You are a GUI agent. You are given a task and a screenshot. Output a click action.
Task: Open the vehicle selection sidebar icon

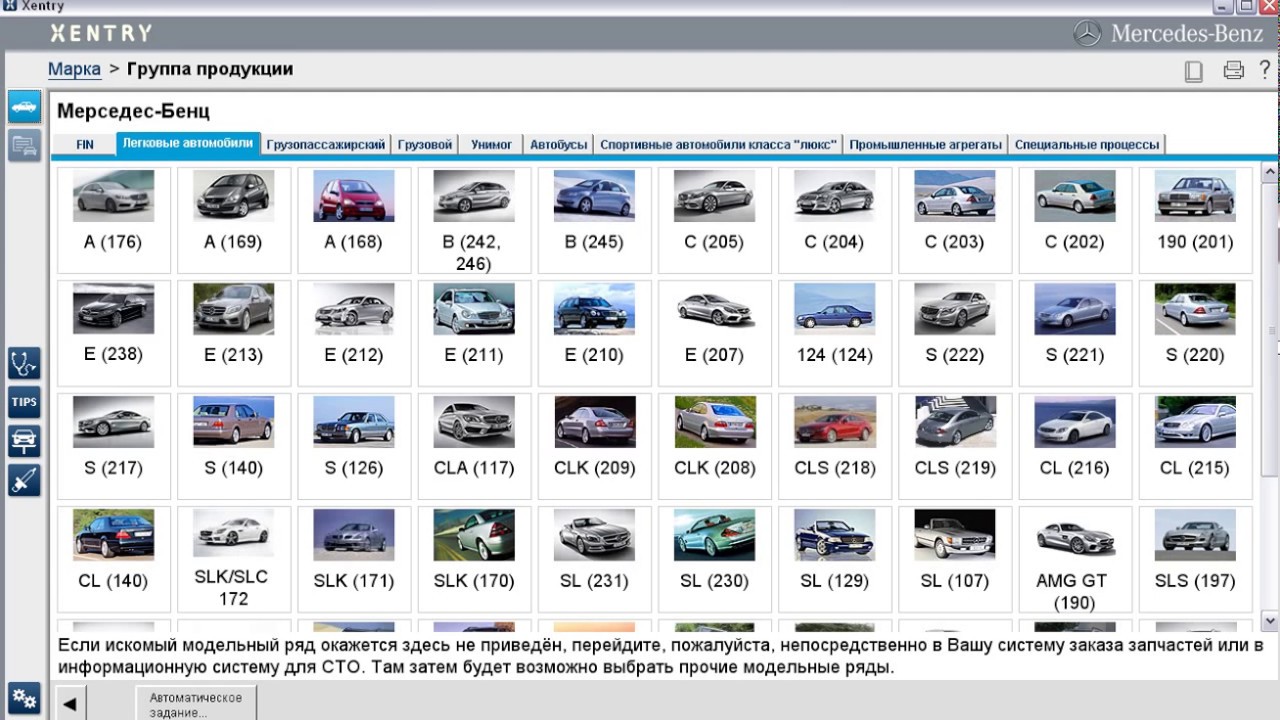point(24,106)
